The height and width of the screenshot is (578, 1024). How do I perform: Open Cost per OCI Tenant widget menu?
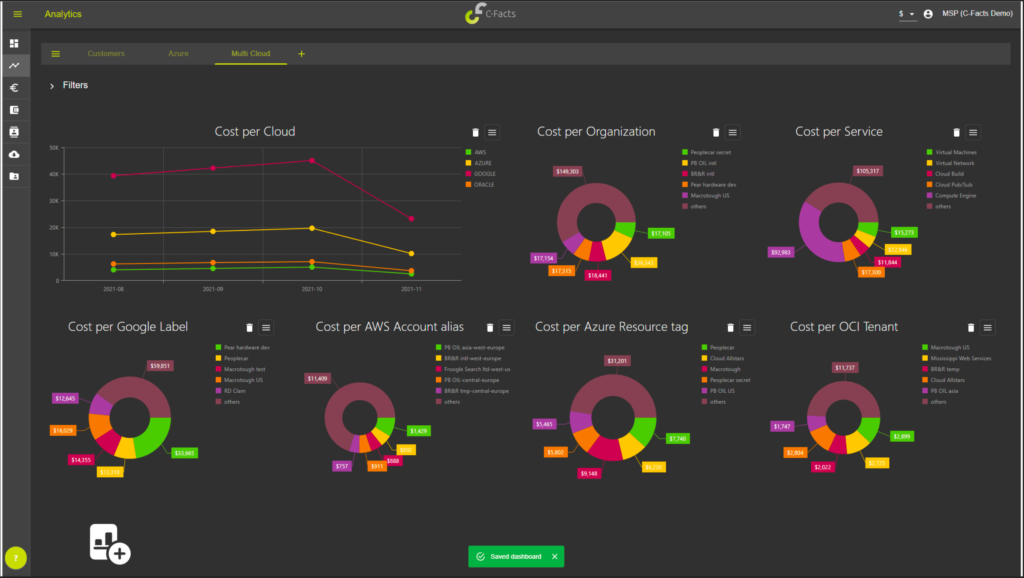987,328
